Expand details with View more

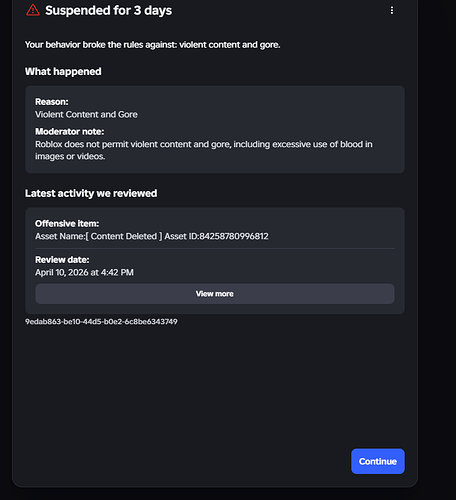(215, 294)
